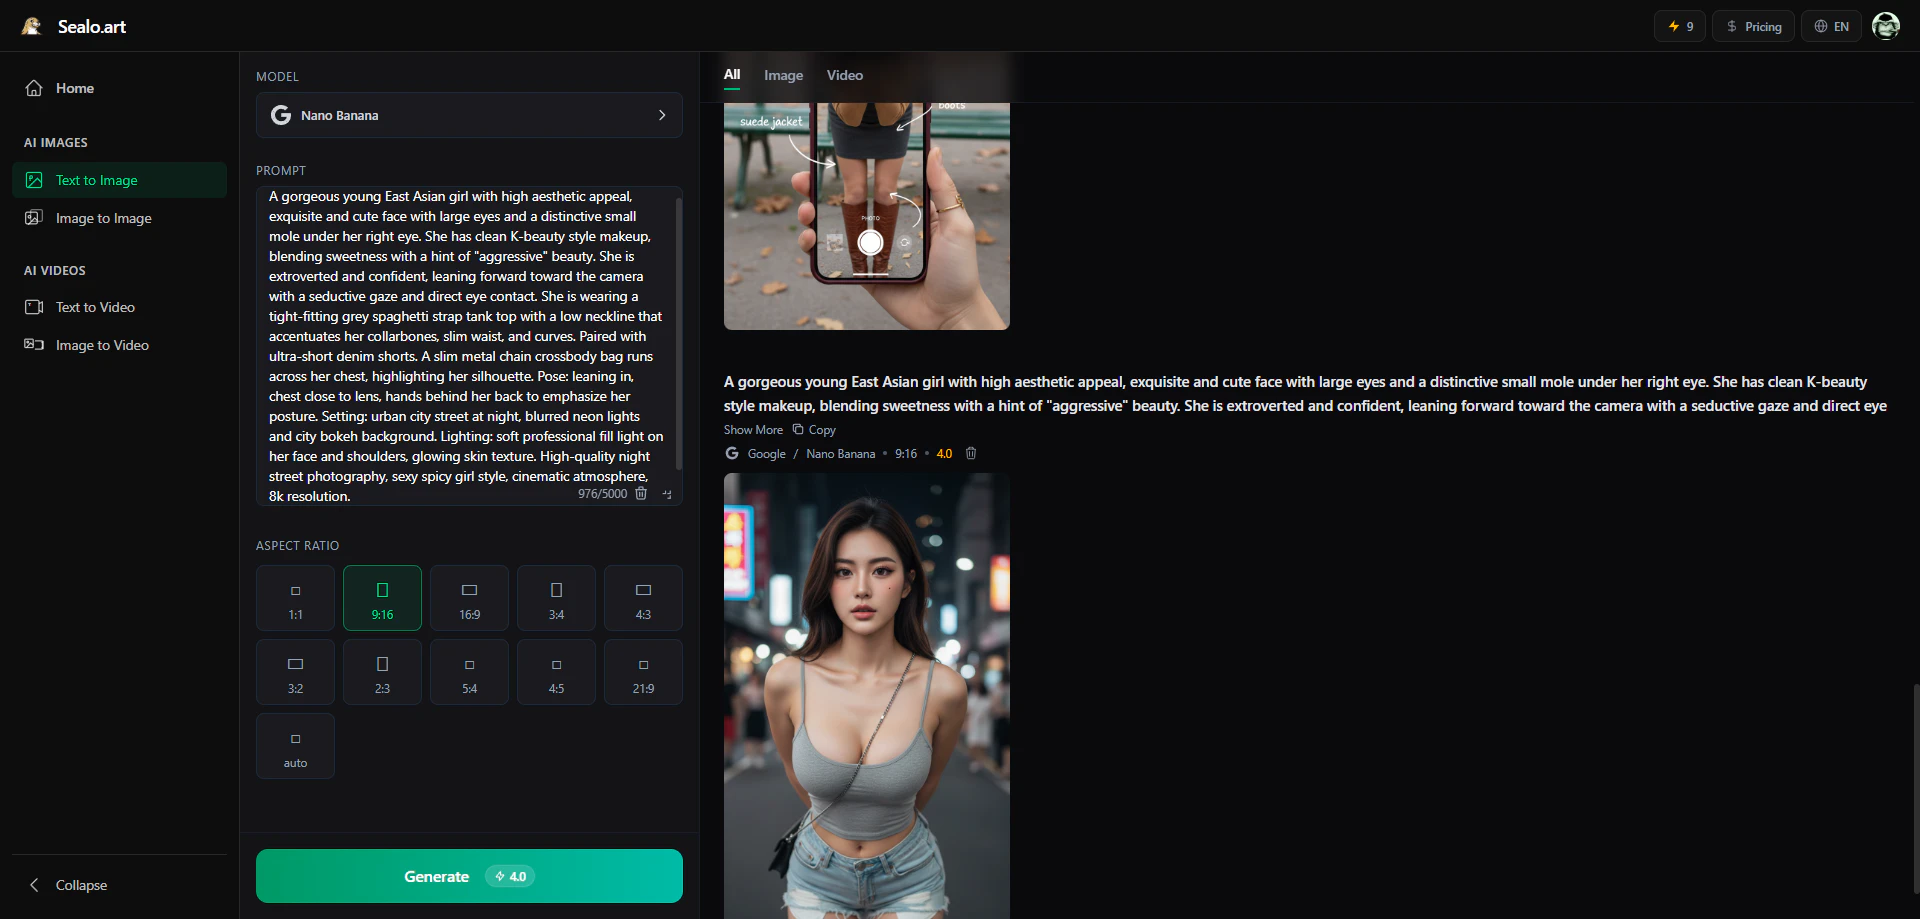Expand the prompt with Show More
Screen dimensions: 1920x919
753,429
